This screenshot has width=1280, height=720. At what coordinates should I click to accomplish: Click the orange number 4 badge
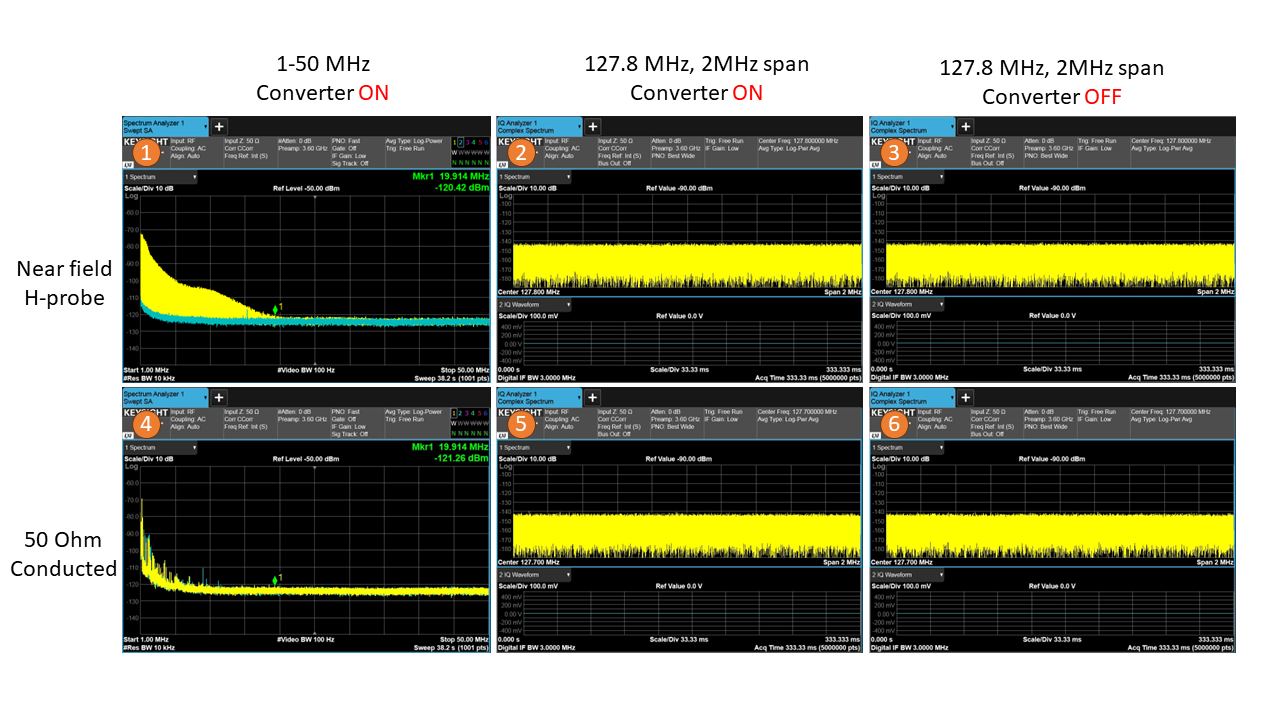147,424
